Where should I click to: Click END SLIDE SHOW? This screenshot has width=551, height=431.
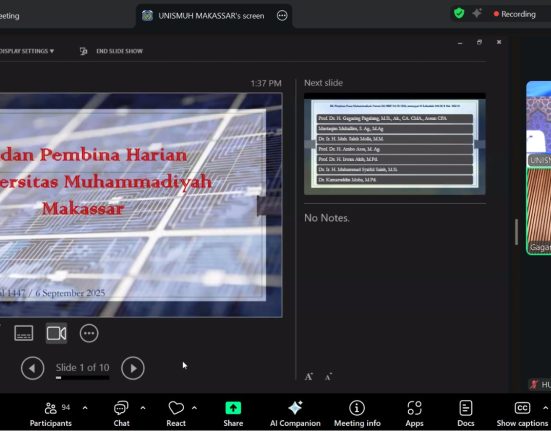coord(119,51)
